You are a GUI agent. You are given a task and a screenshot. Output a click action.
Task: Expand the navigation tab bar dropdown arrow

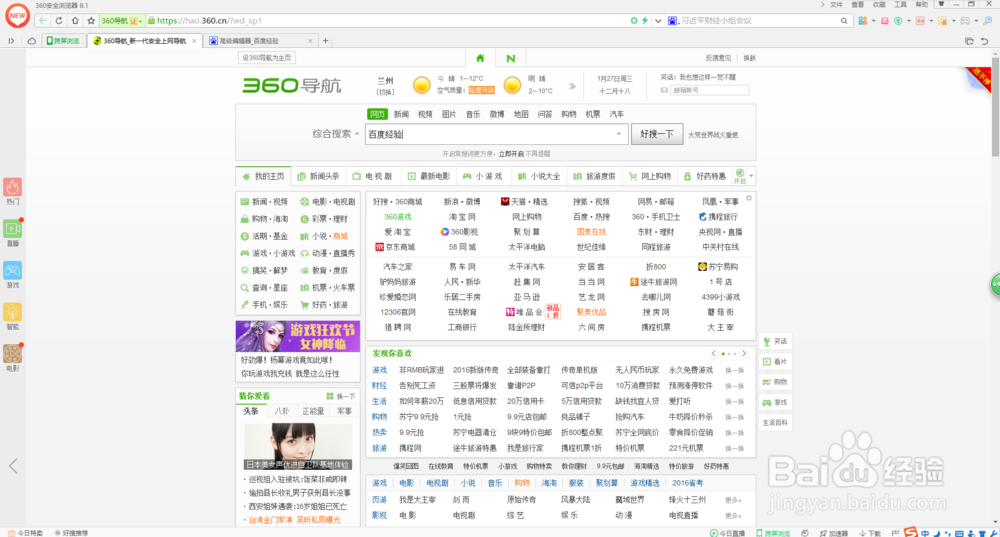(x=751, y=176)
